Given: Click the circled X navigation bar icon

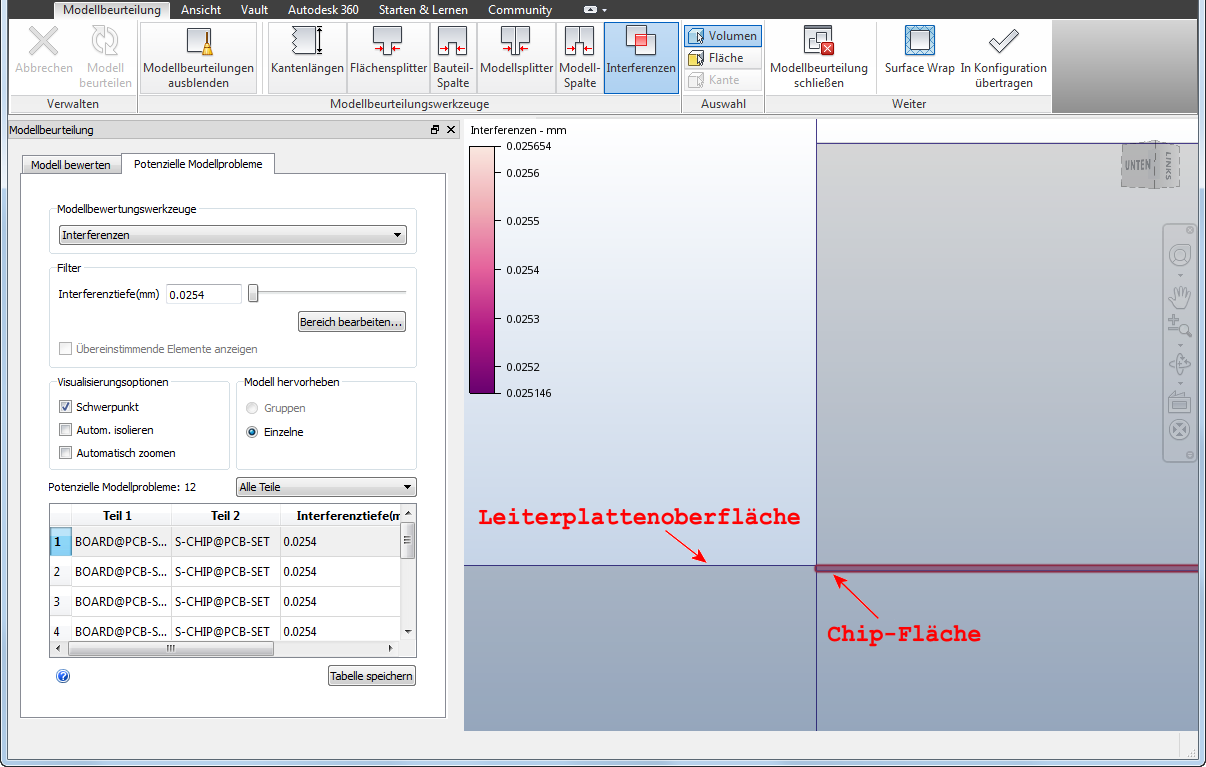Looking at the screenshot, I should pyautogui.click(x=1180, y=431).
